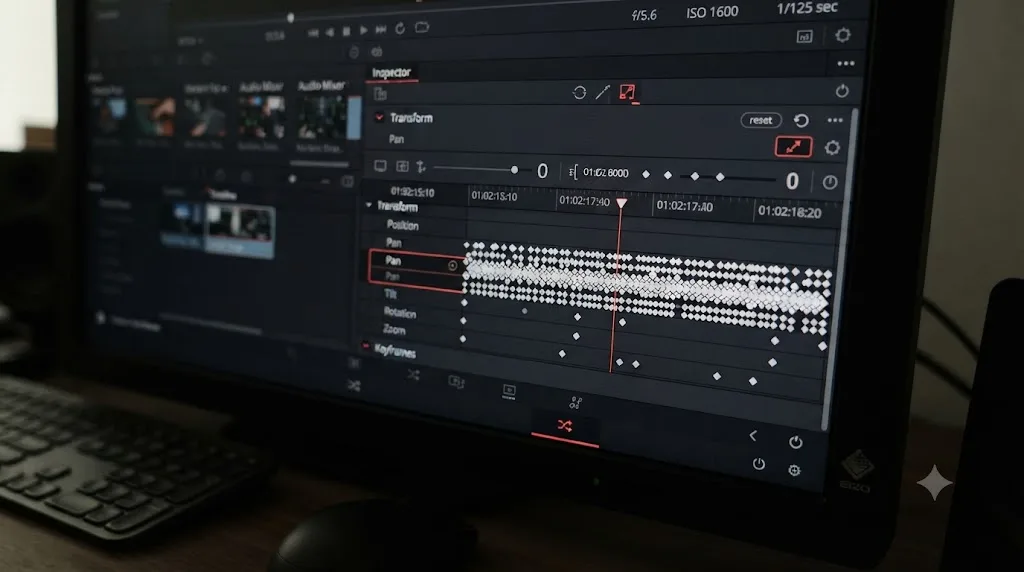Click the diagonal pen icon in Inspector toolbar
Image resolution: width=1024 pixels, height=572 pixels.
coord(602,93)
